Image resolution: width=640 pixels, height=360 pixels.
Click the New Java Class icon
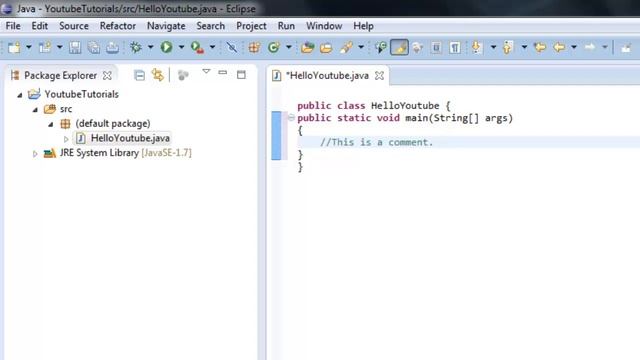[x=274, y=48]
